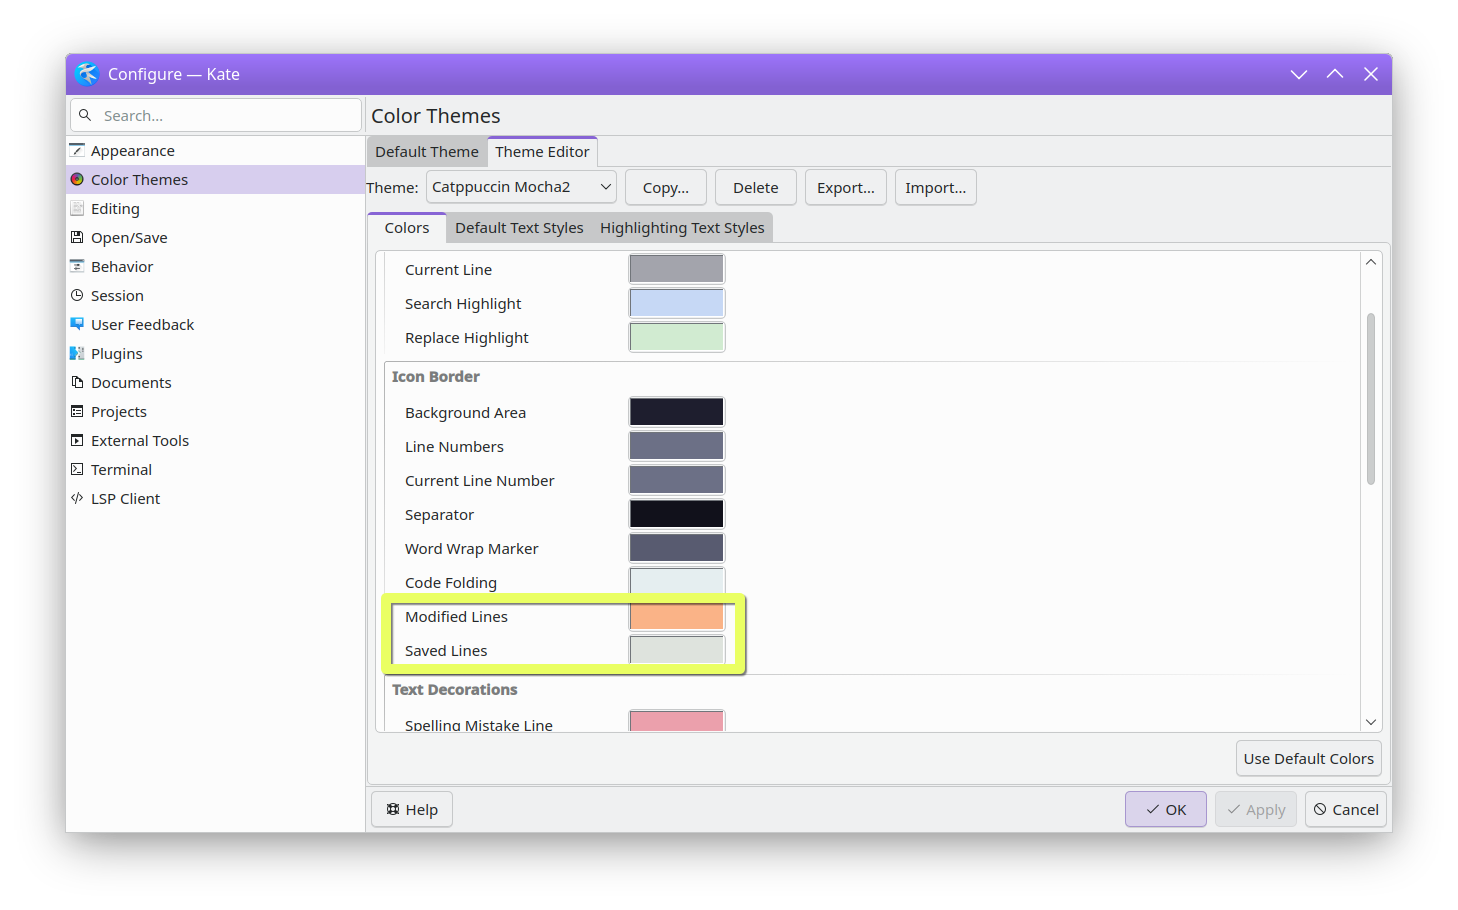Click the Import... button
This screenshot has height=910, width=1458.
[x=936, y=187]
